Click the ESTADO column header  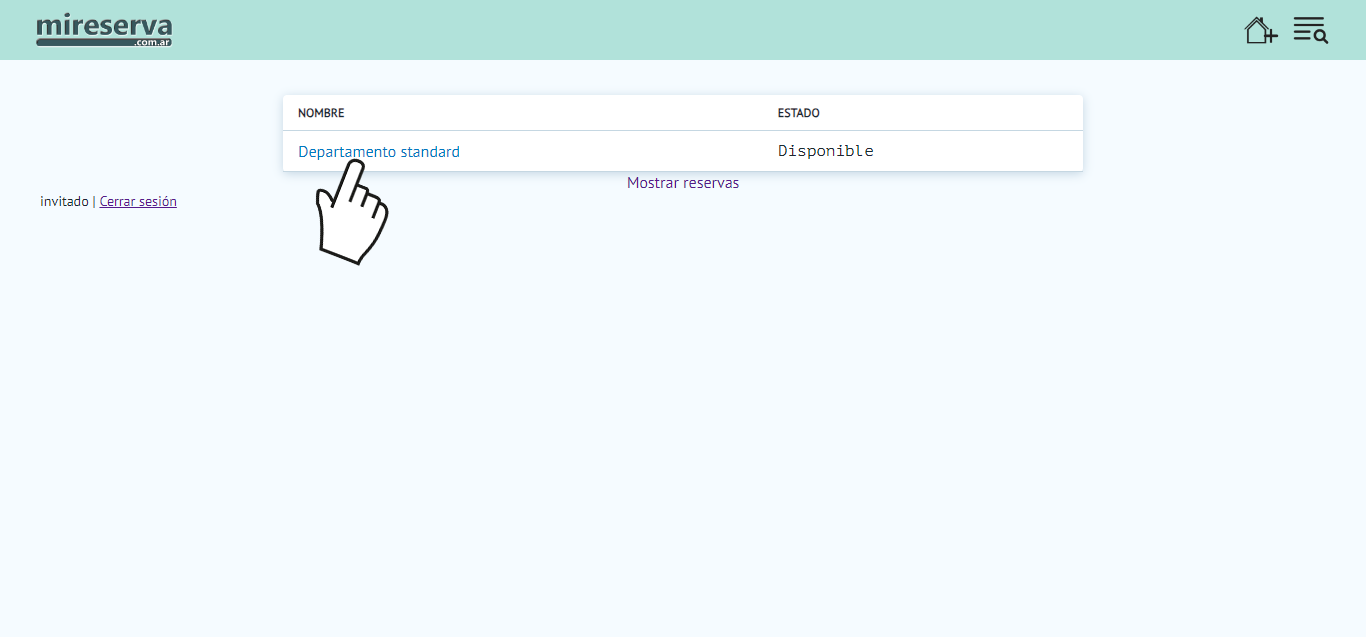click(798, 113)
